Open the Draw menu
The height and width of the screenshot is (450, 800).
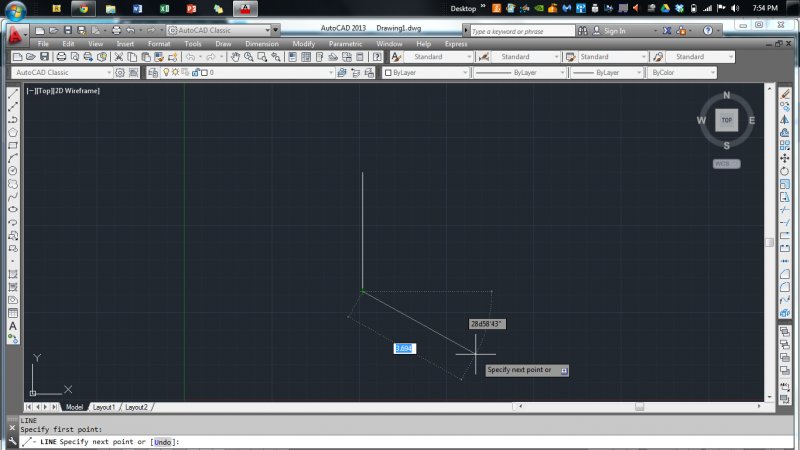tap(223, 44)
